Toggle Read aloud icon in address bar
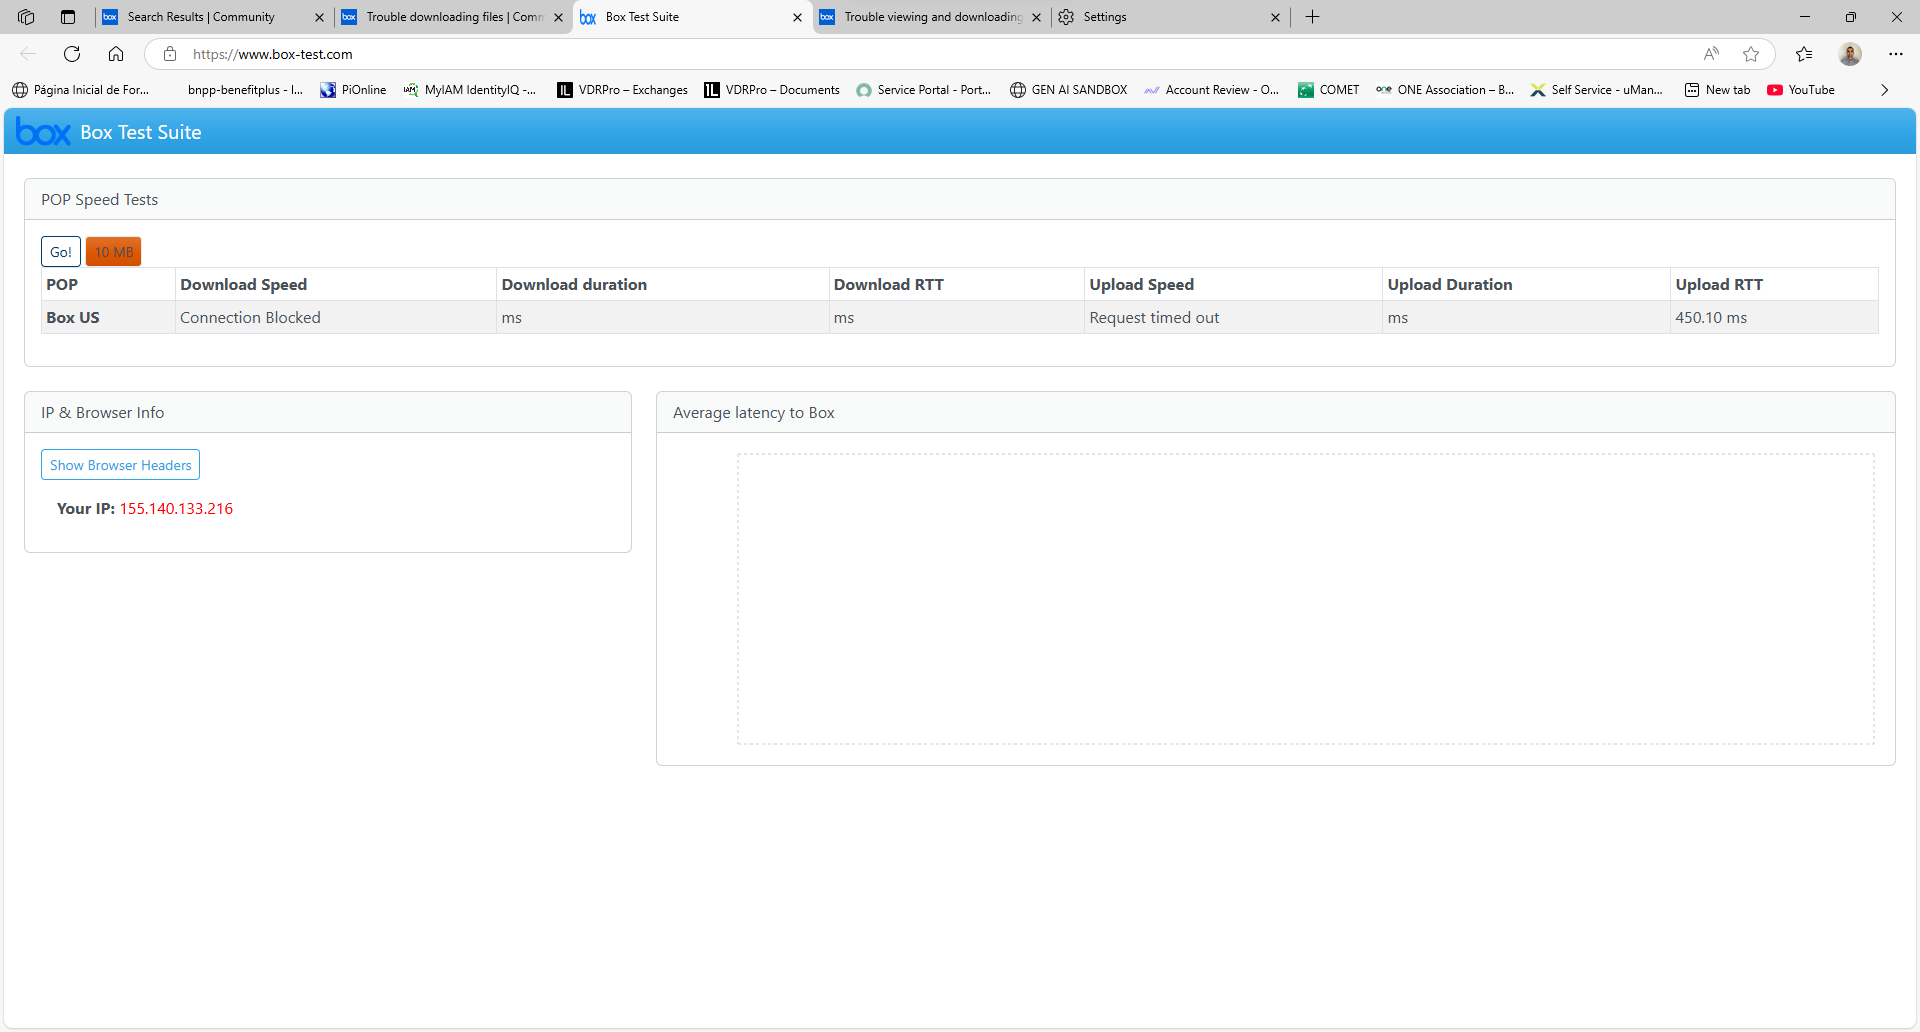Viewport: 1920px width, 1032px height. (1711, 54)
